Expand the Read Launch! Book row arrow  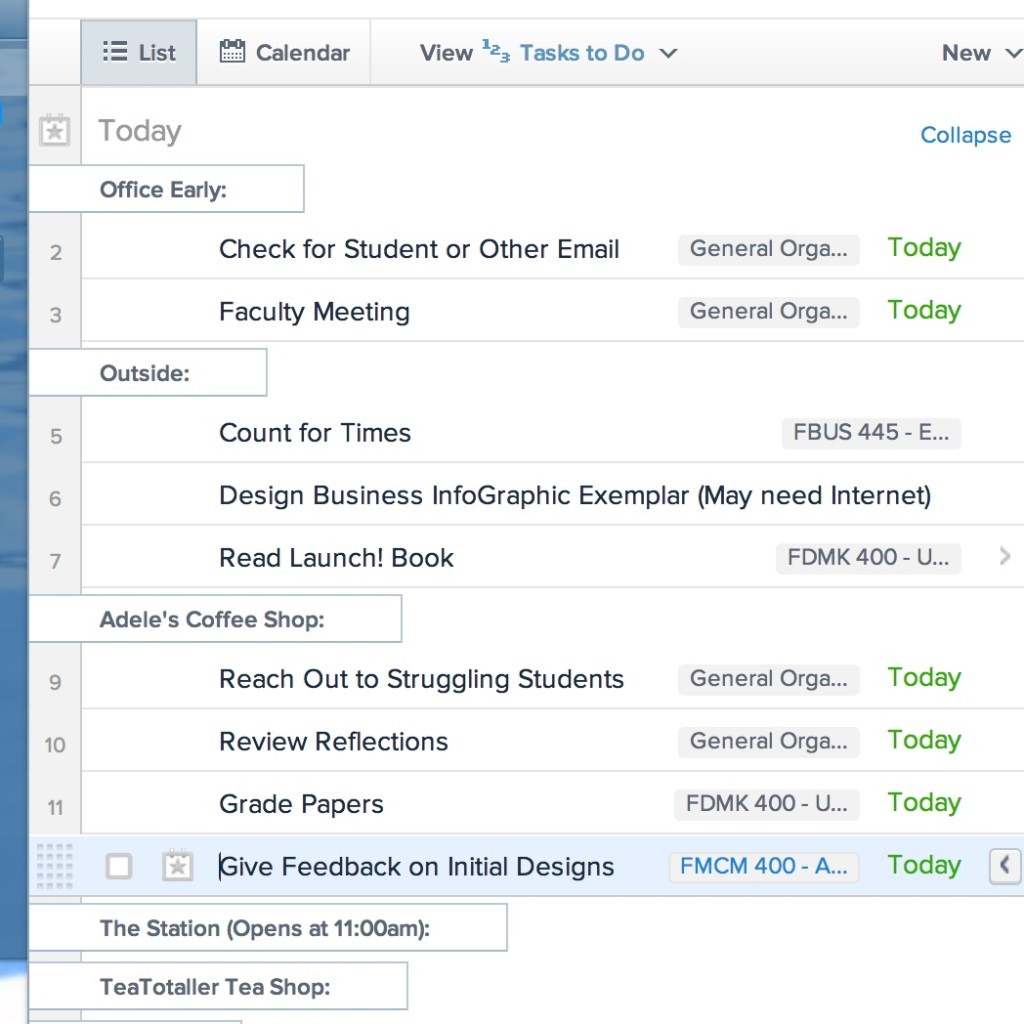point(1005,556)
